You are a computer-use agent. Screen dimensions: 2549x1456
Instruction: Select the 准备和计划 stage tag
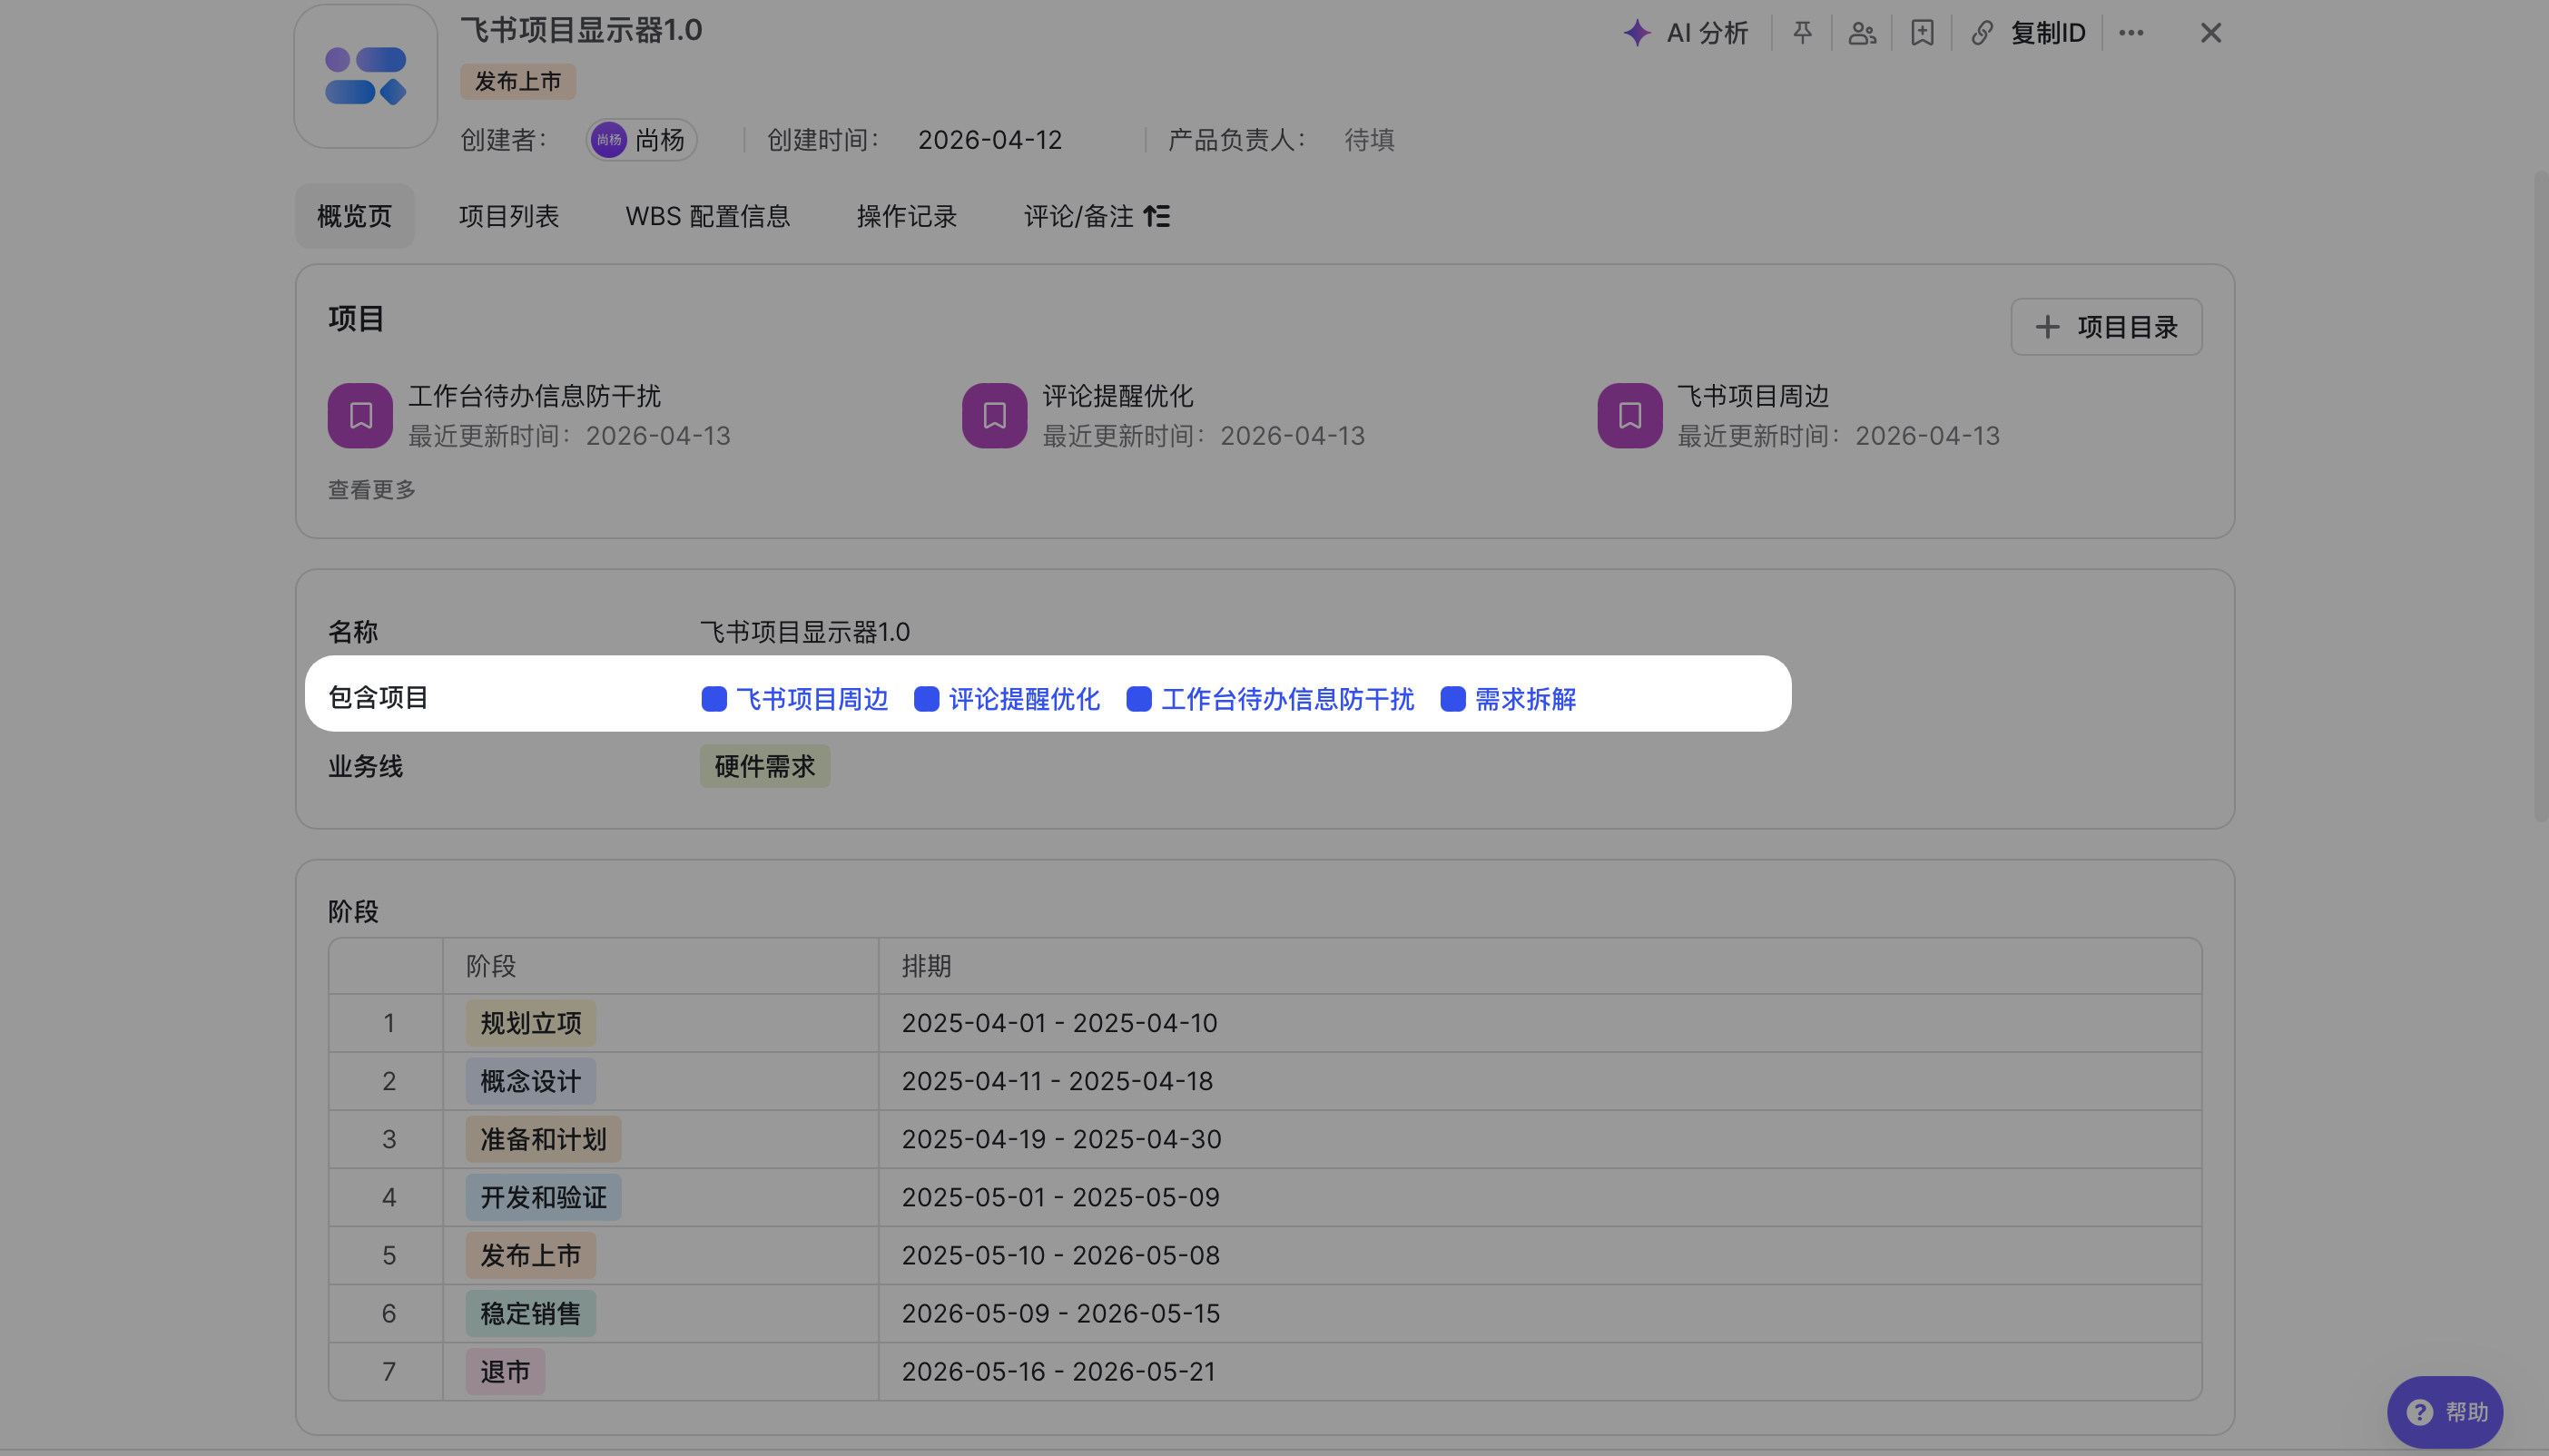pos(543,1139)
